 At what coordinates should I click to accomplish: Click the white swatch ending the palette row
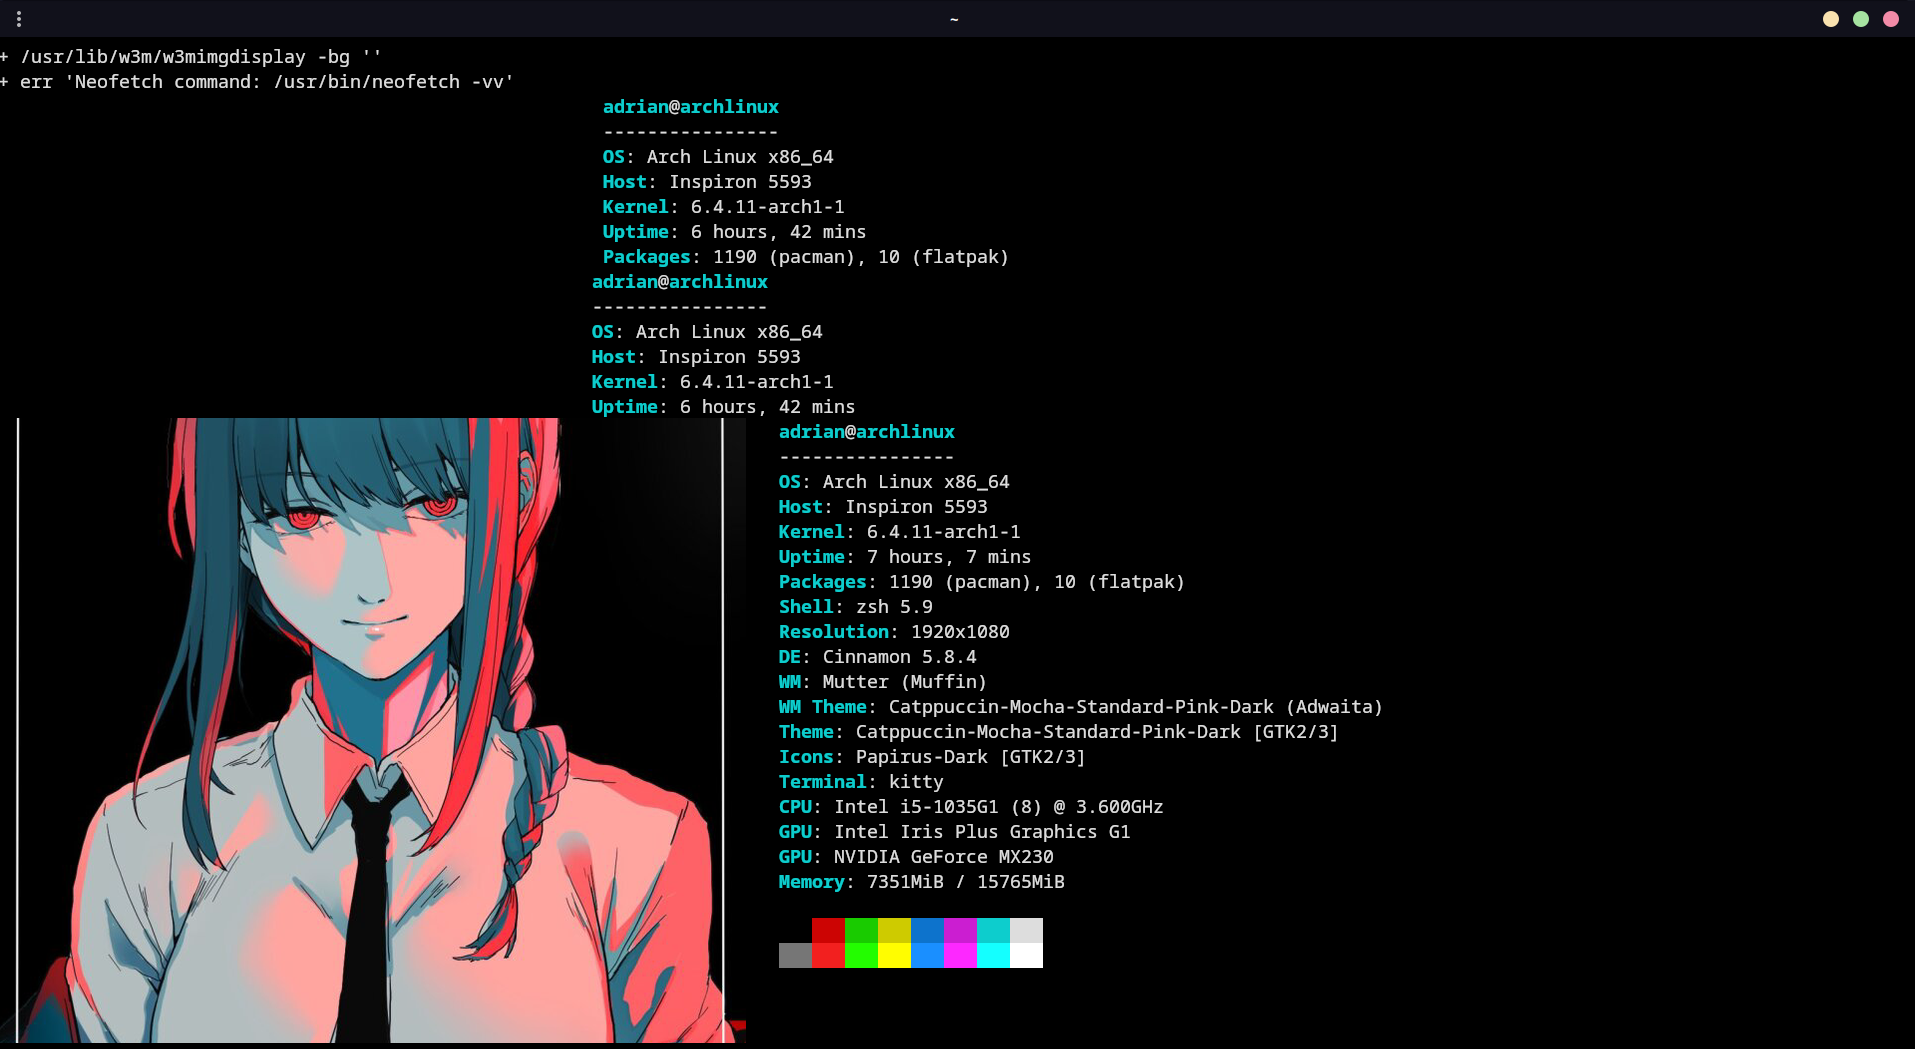pyautogui.click(x=1026, y=955)
